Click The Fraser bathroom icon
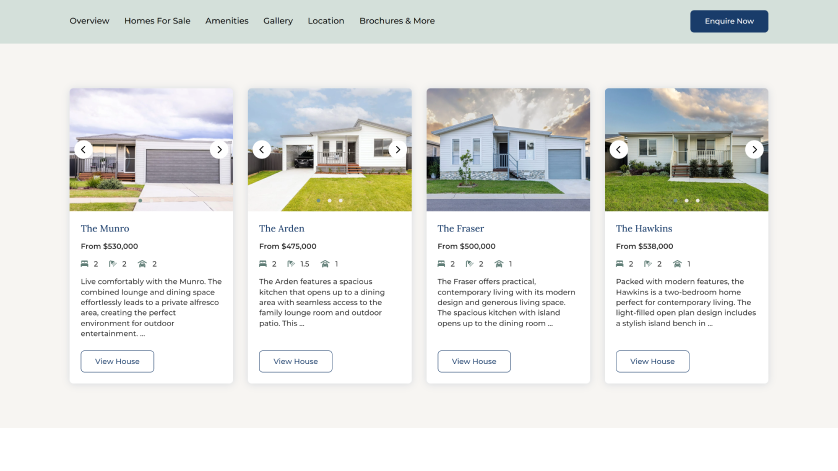 (469, 264)
